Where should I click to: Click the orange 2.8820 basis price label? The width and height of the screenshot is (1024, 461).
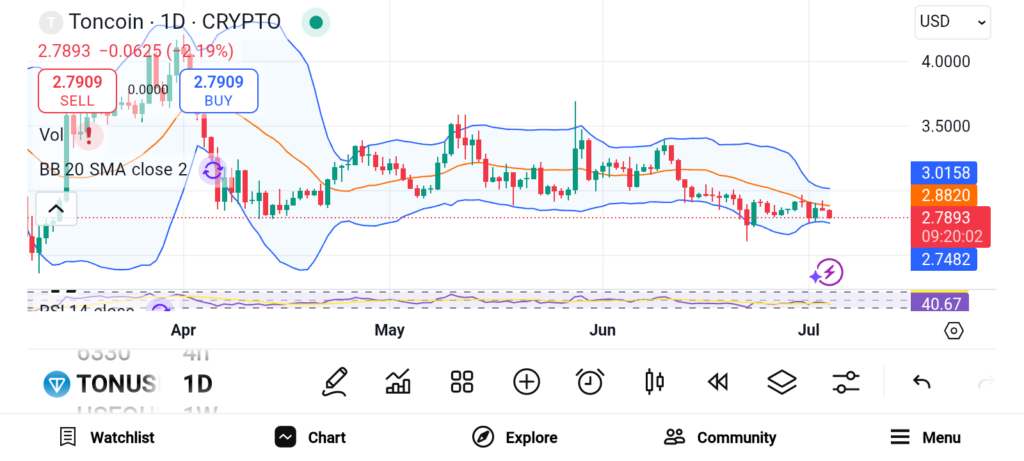944,195
